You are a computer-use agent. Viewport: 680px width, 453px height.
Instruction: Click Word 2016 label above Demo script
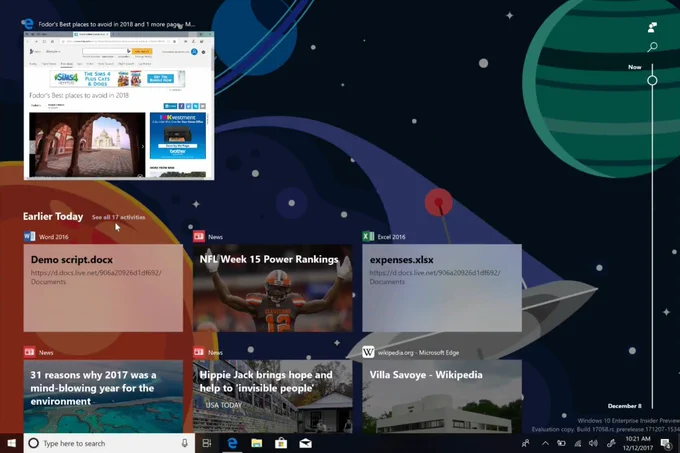coord(53,237)
